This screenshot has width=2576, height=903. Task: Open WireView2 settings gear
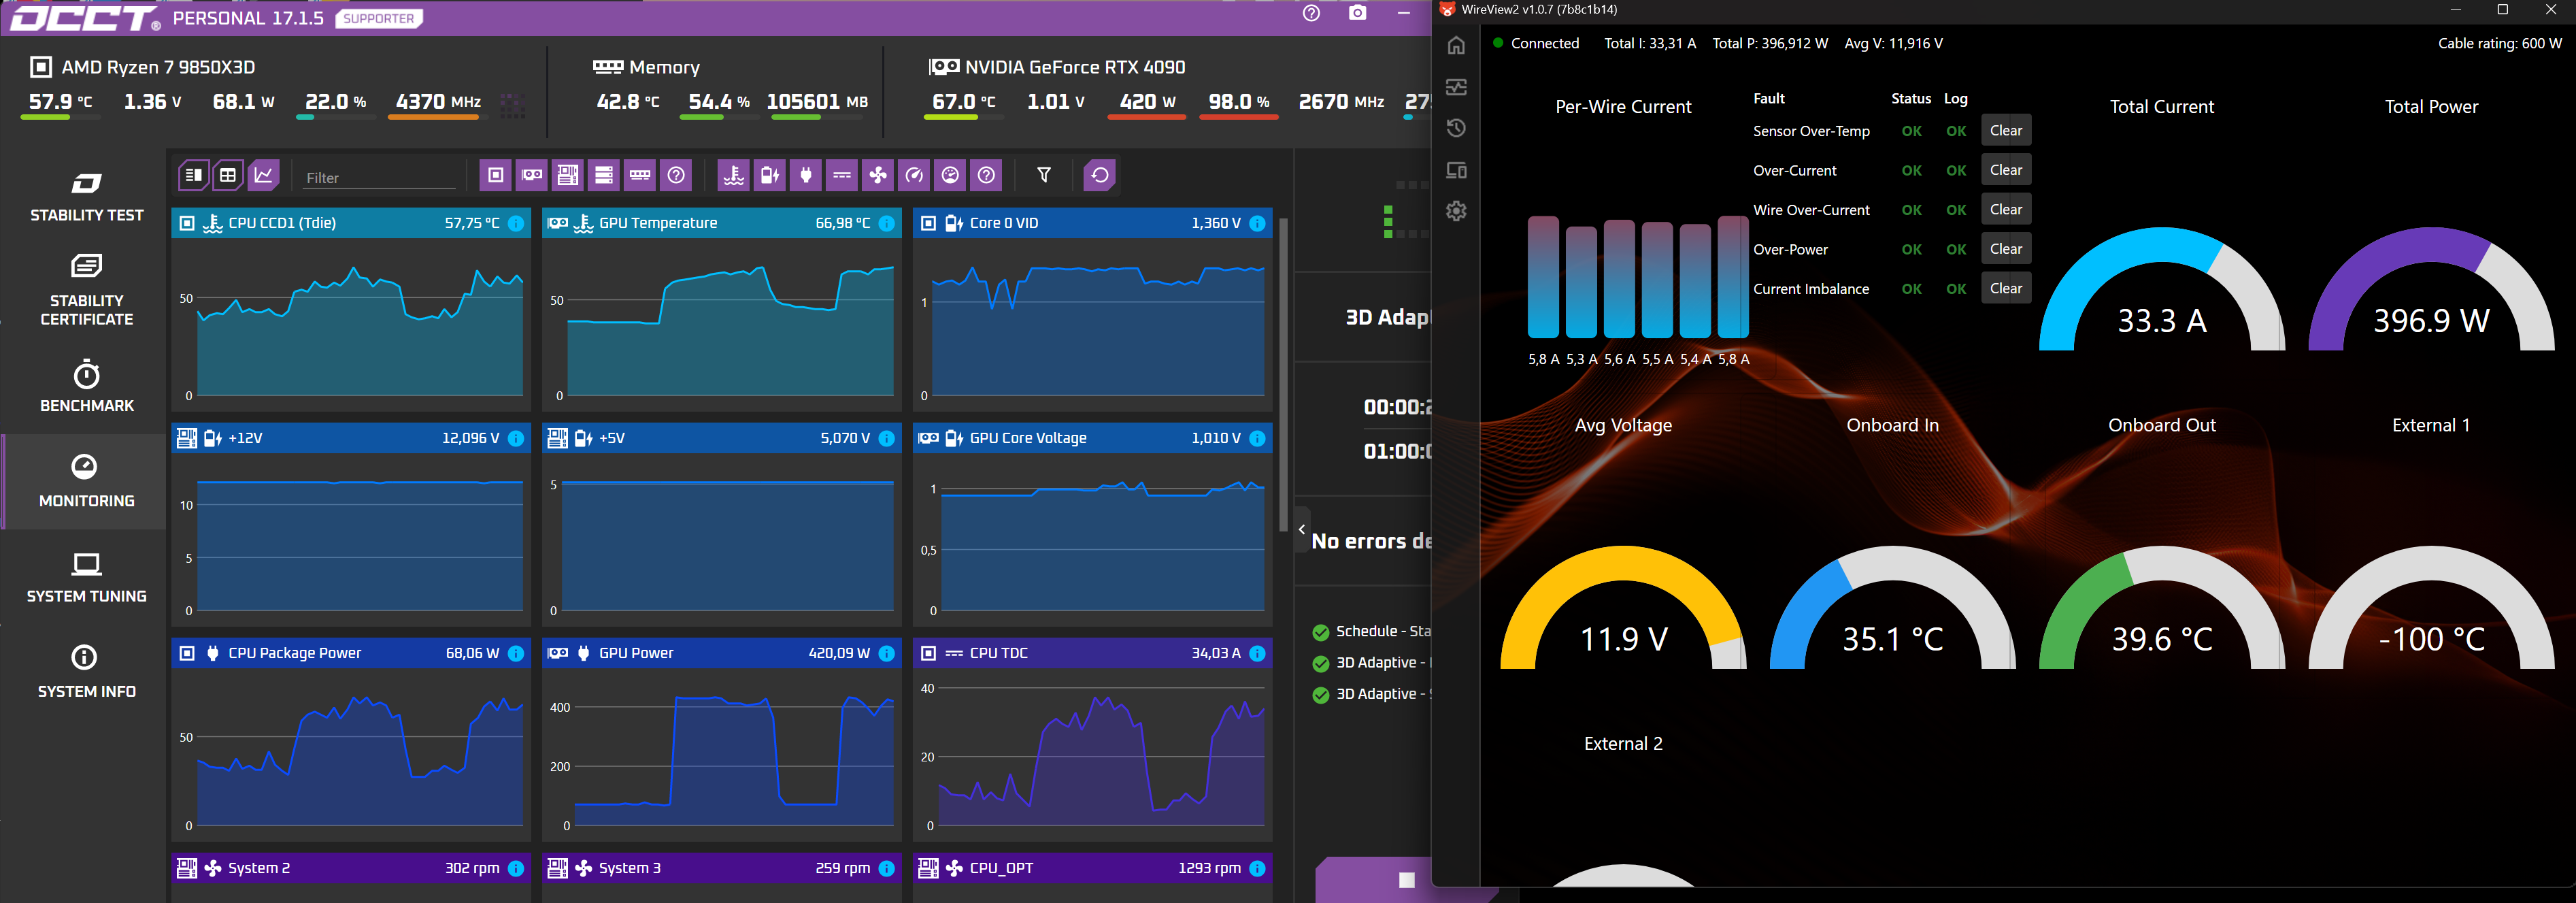pos(1456,211)
